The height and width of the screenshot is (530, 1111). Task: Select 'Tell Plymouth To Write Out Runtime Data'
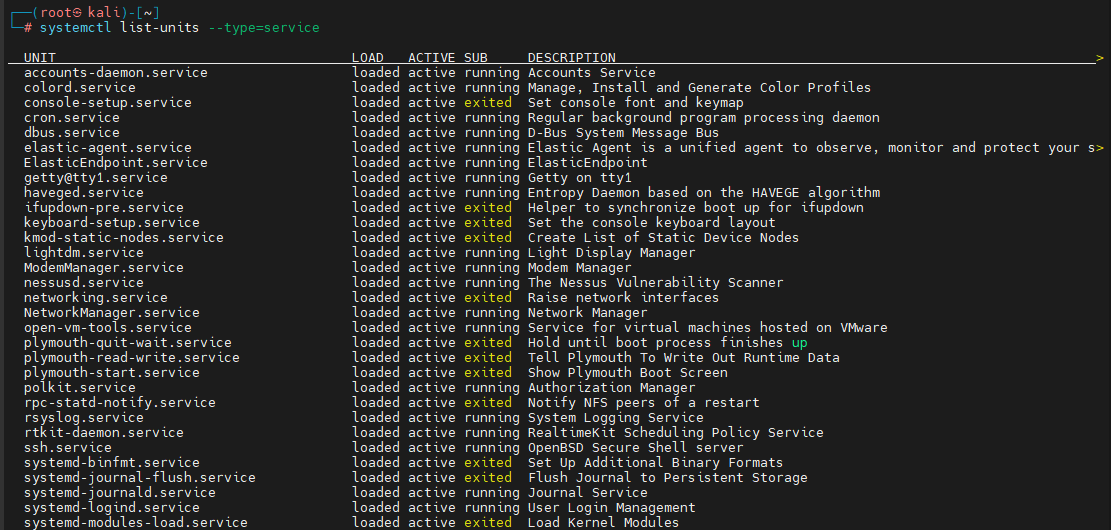pos(684,358)
